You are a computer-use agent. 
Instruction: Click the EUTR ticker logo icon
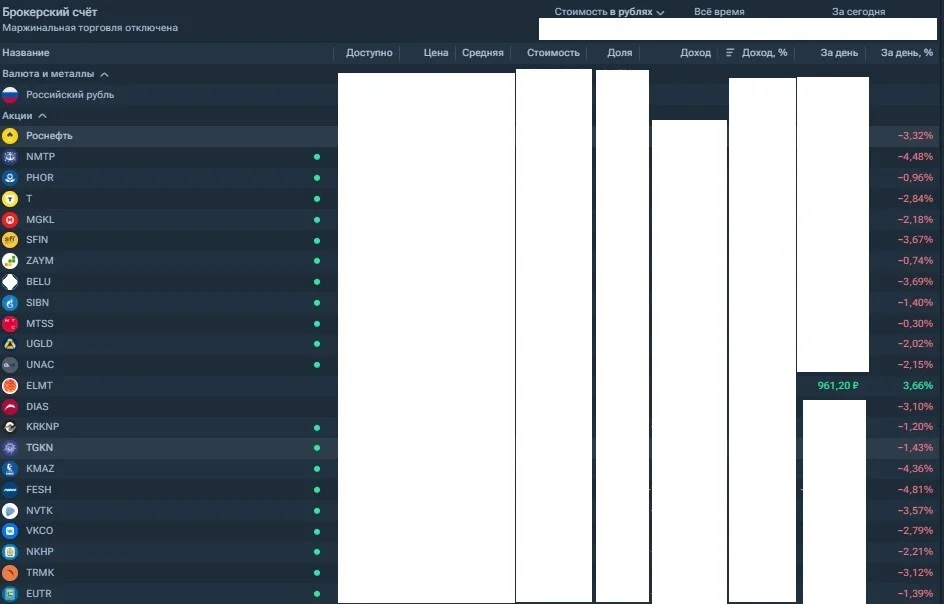(x=10, y=594)
